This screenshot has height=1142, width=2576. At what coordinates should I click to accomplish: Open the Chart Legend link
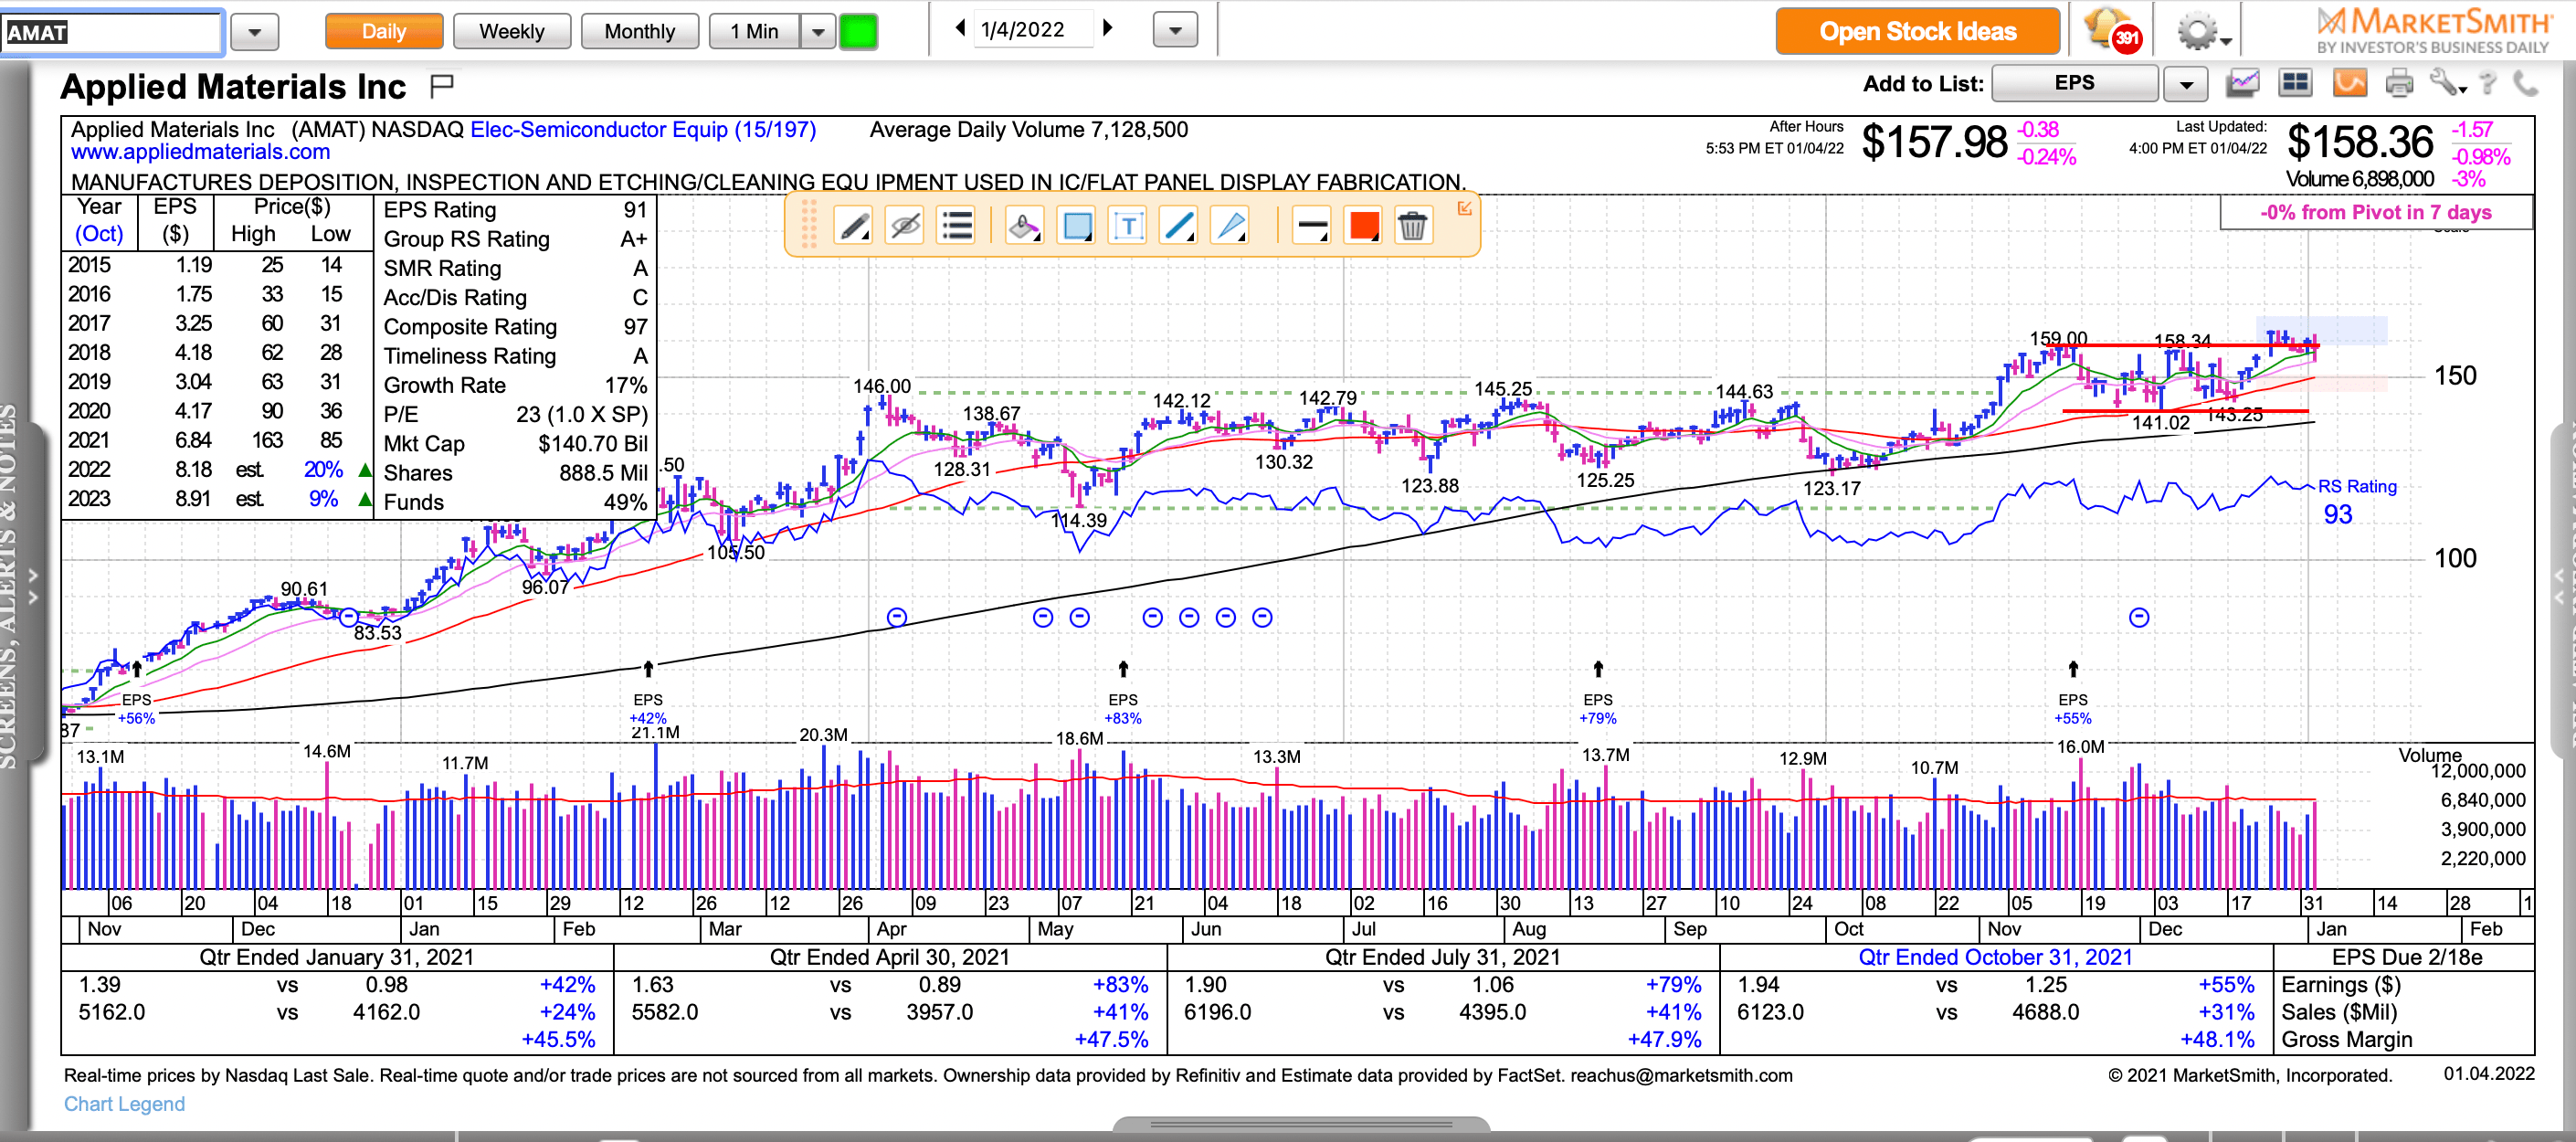point(124,1104)
